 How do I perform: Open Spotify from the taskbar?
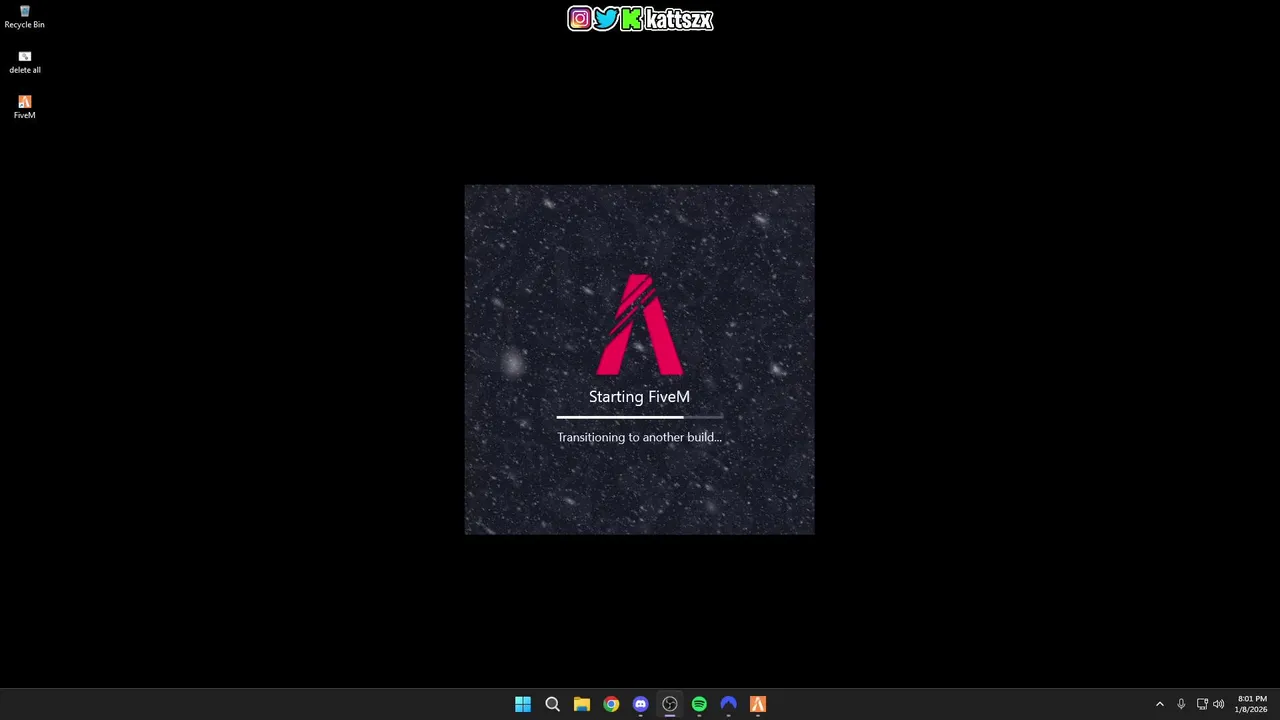click(699, 704)
